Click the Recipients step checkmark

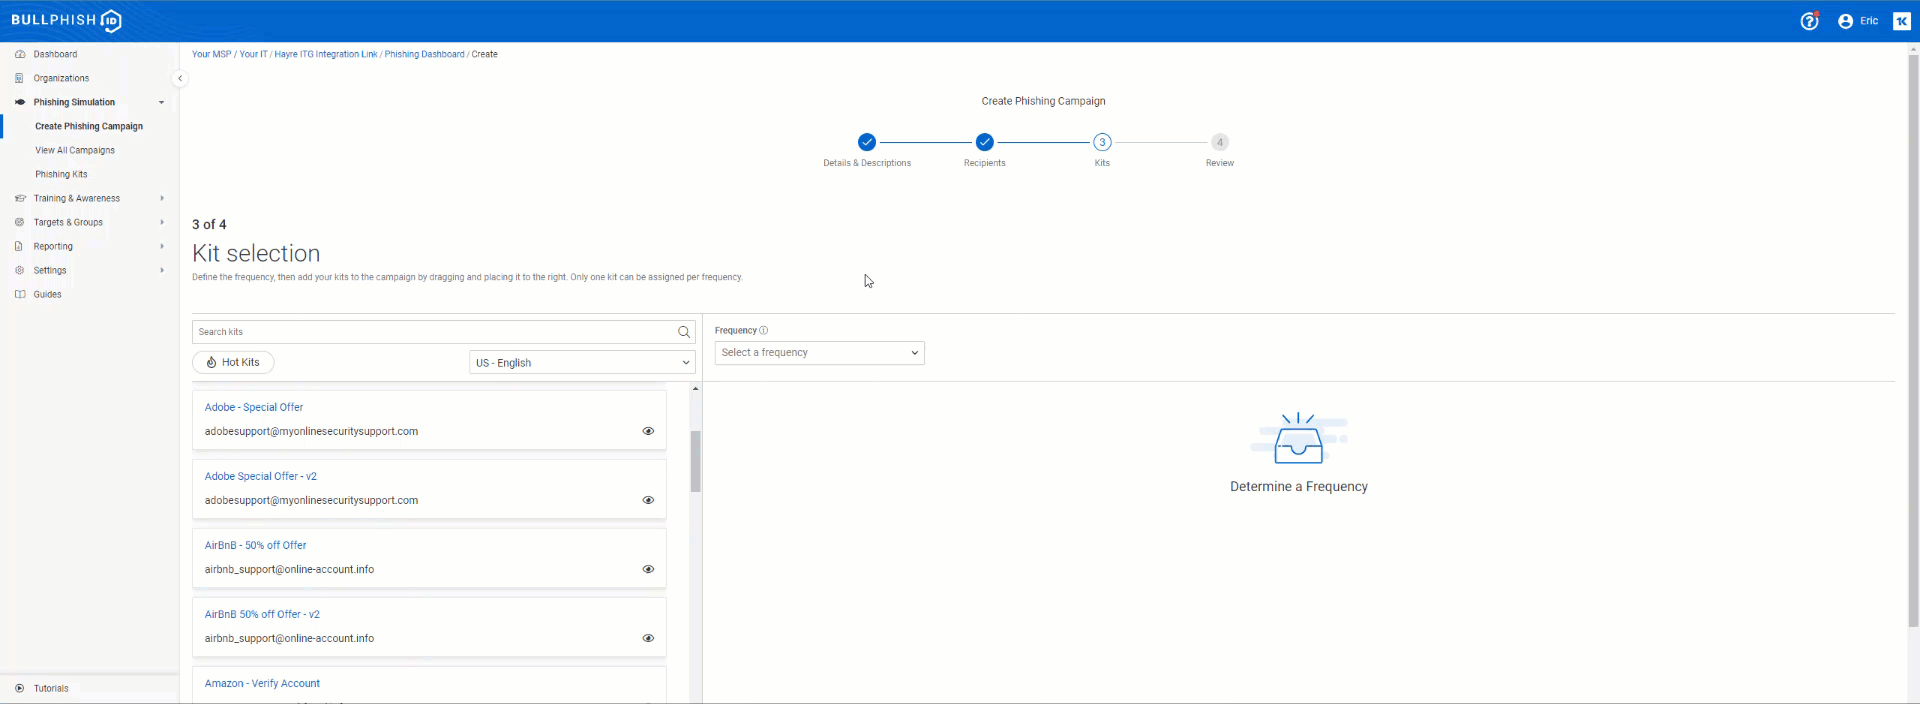tap(985, 142)
